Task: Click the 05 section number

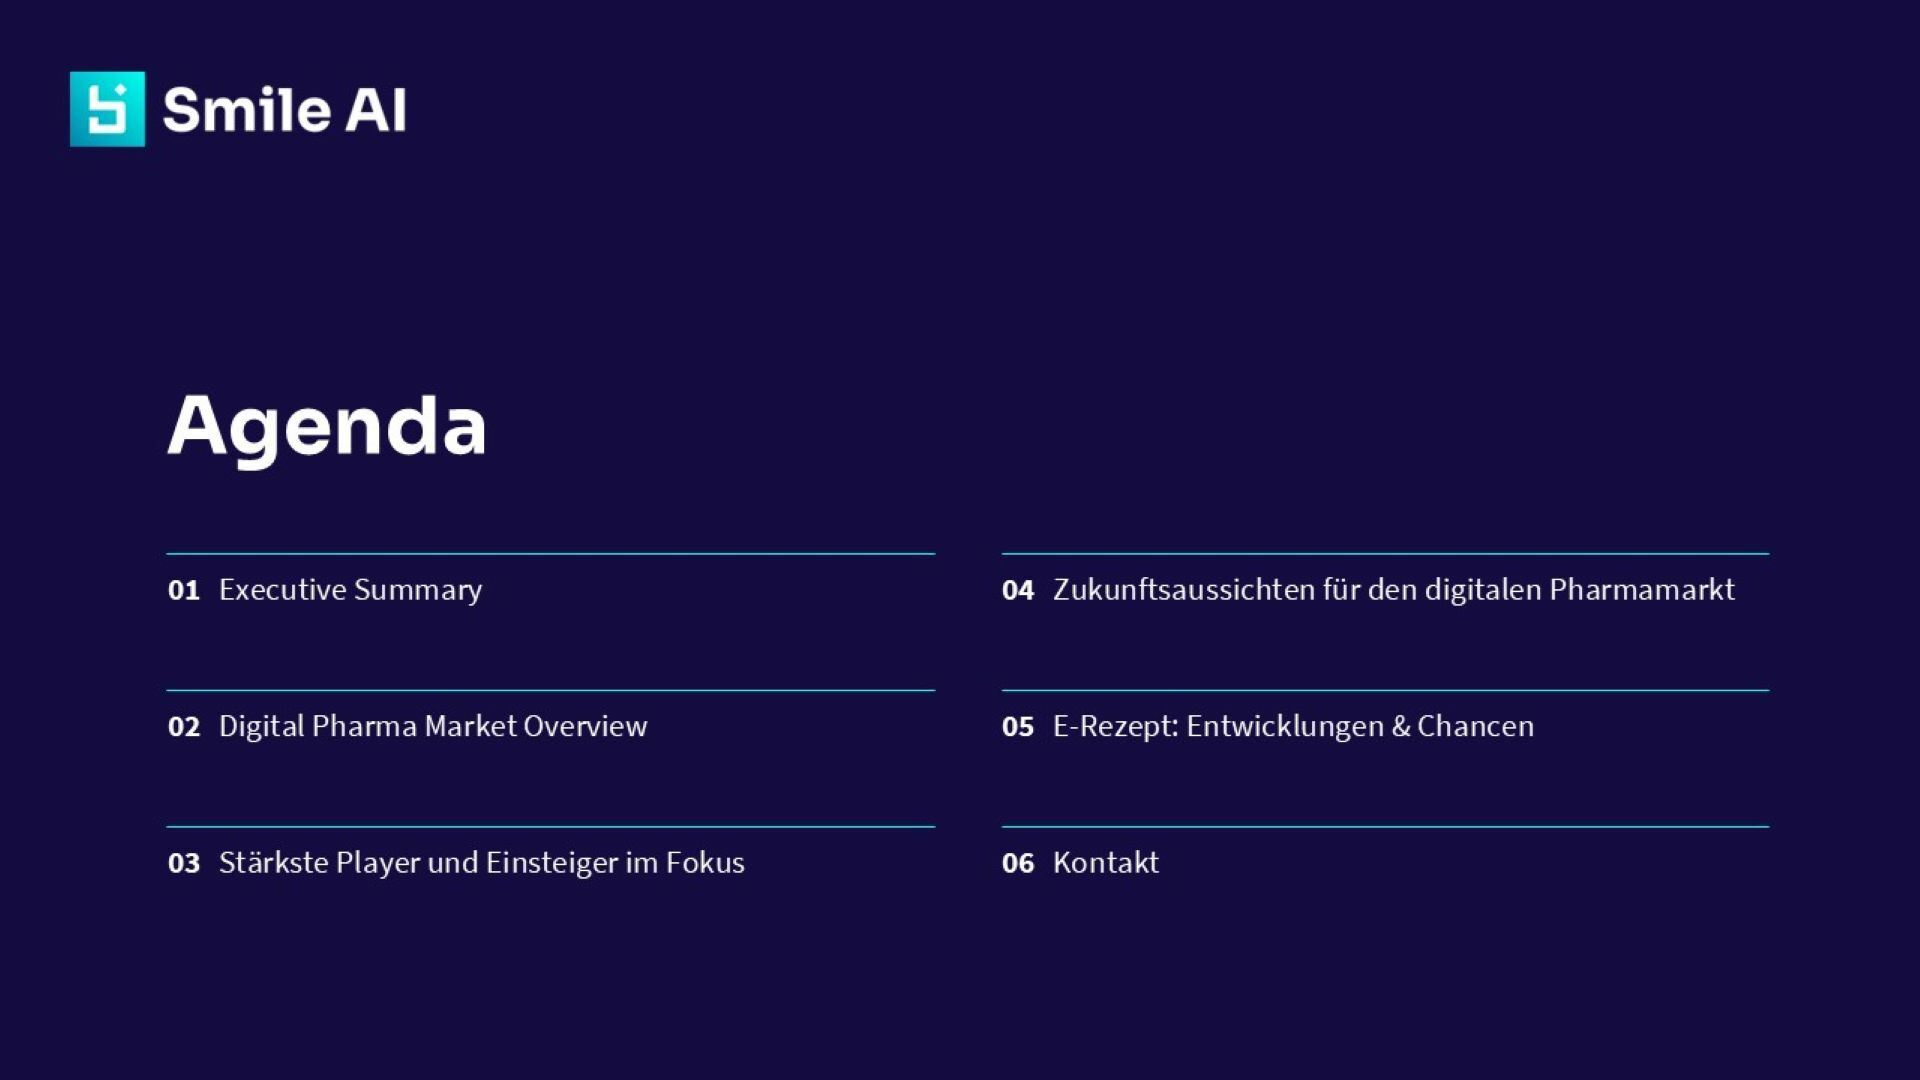Action: (1018, 727)
